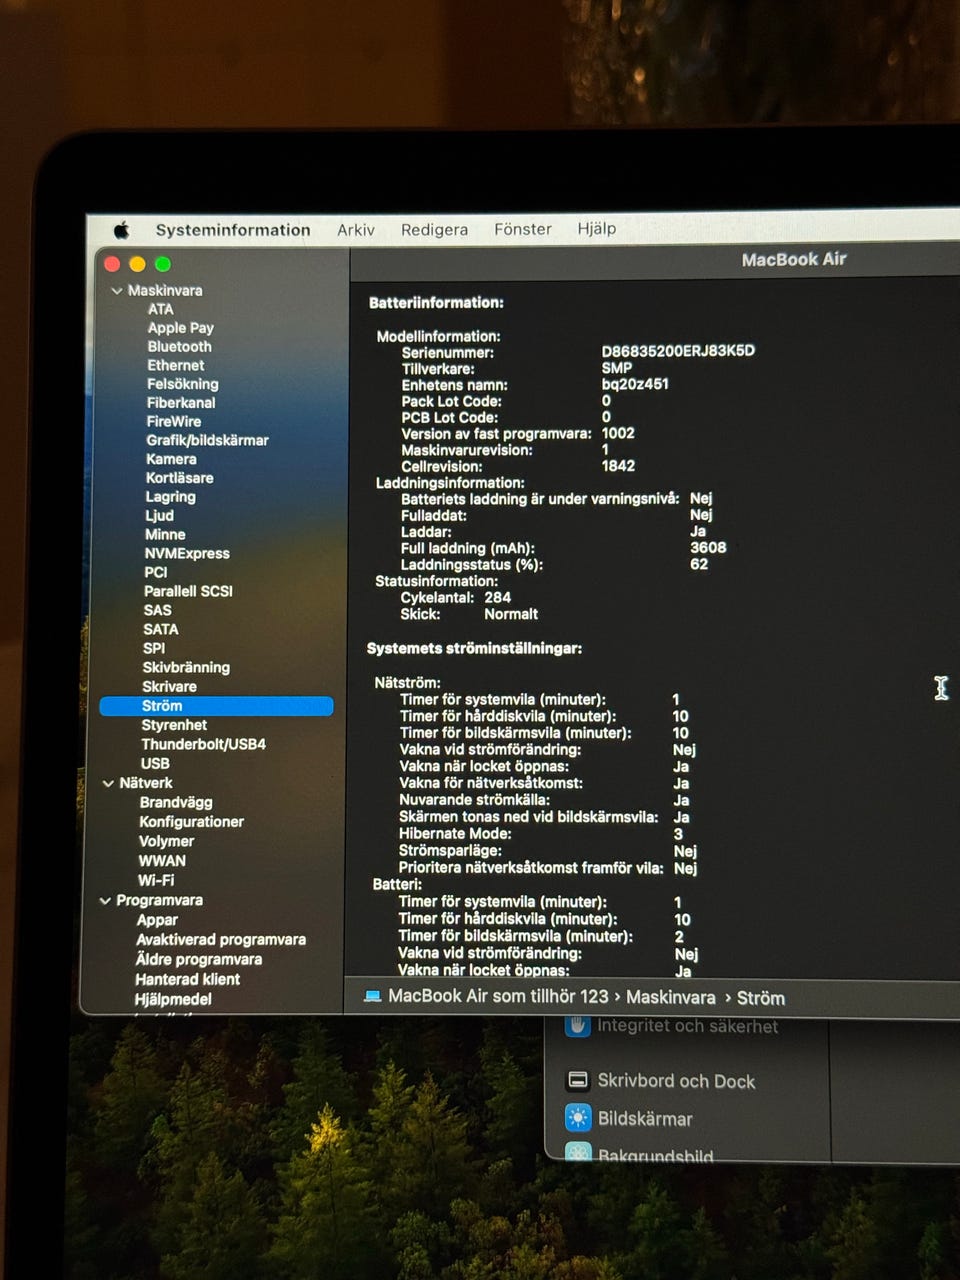Select Skrivare in the sidebar

pyautogui.click(x=169, y=687)
